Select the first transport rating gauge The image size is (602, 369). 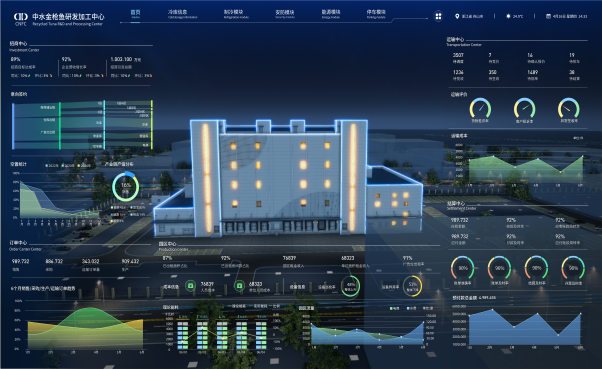click(x=480, y=109)
